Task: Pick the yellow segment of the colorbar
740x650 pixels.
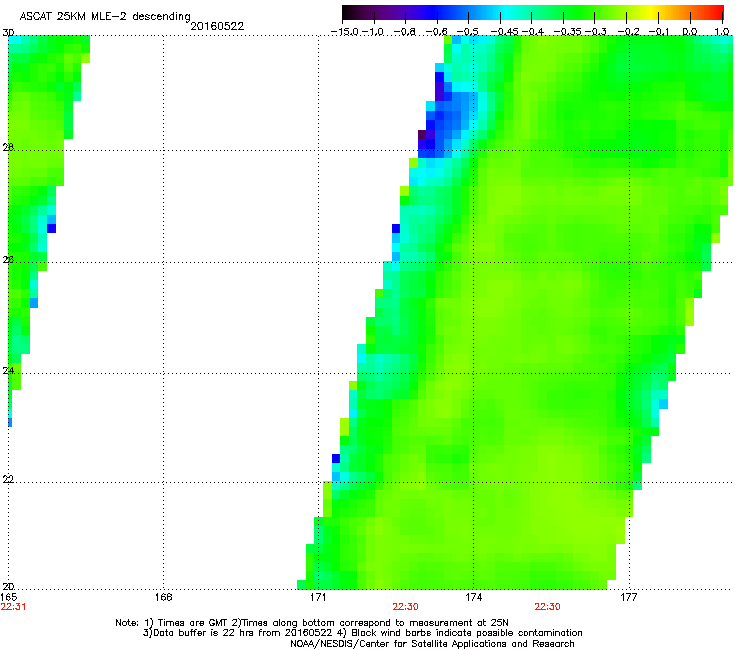Action: pos(652,12)
